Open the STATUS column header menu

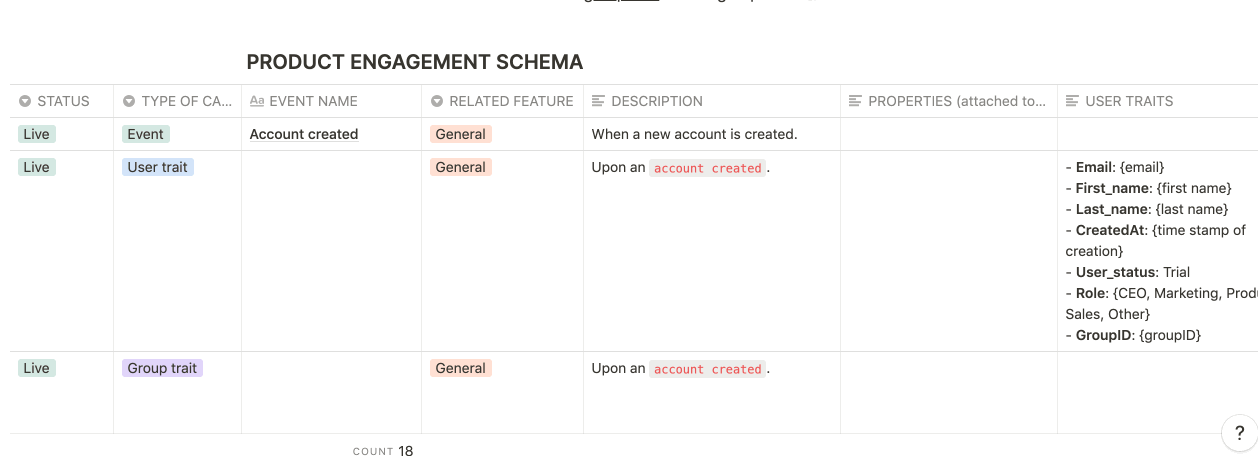pyautogui.click(x=63, y=101)
